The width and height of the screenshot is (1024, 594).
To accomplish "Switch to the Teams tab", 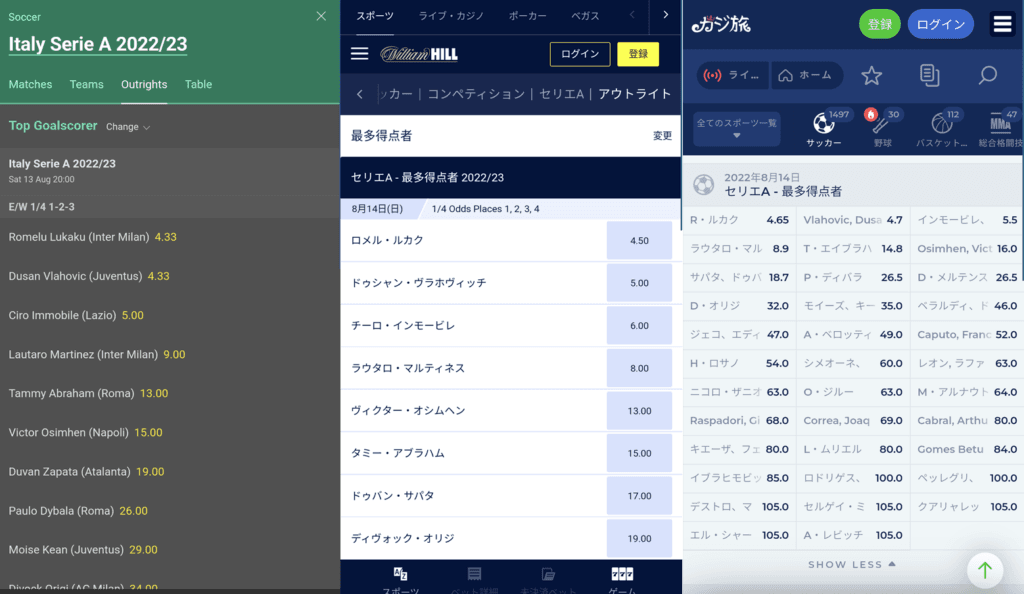I will (x=86, y=84).
